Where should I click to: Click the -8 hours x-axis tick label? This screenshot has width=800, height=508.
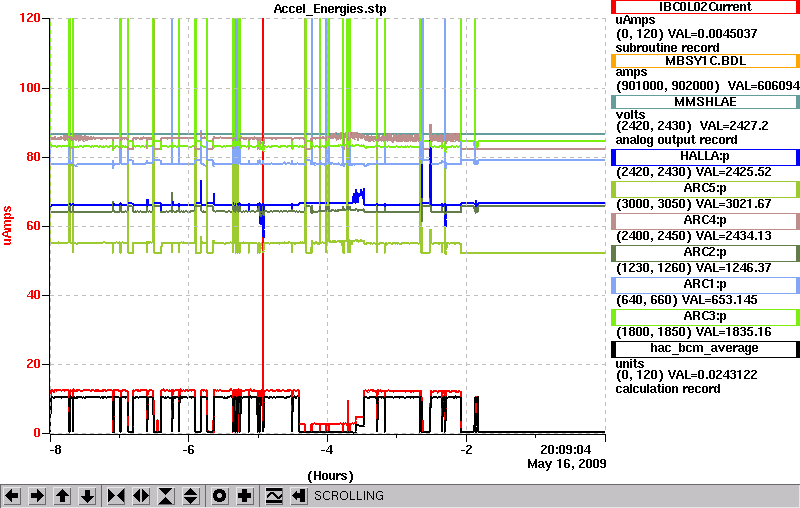[55, 450]
